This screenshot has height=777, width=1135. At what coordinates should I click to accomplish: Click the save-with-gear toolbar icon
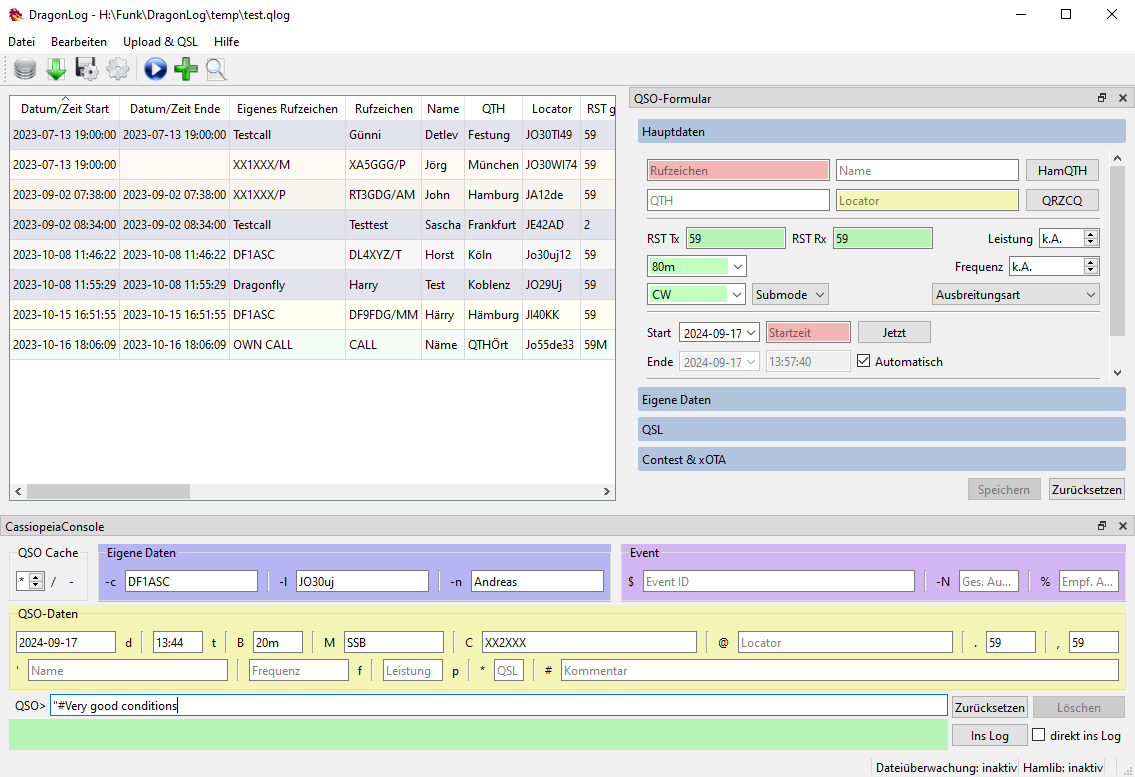86,70
